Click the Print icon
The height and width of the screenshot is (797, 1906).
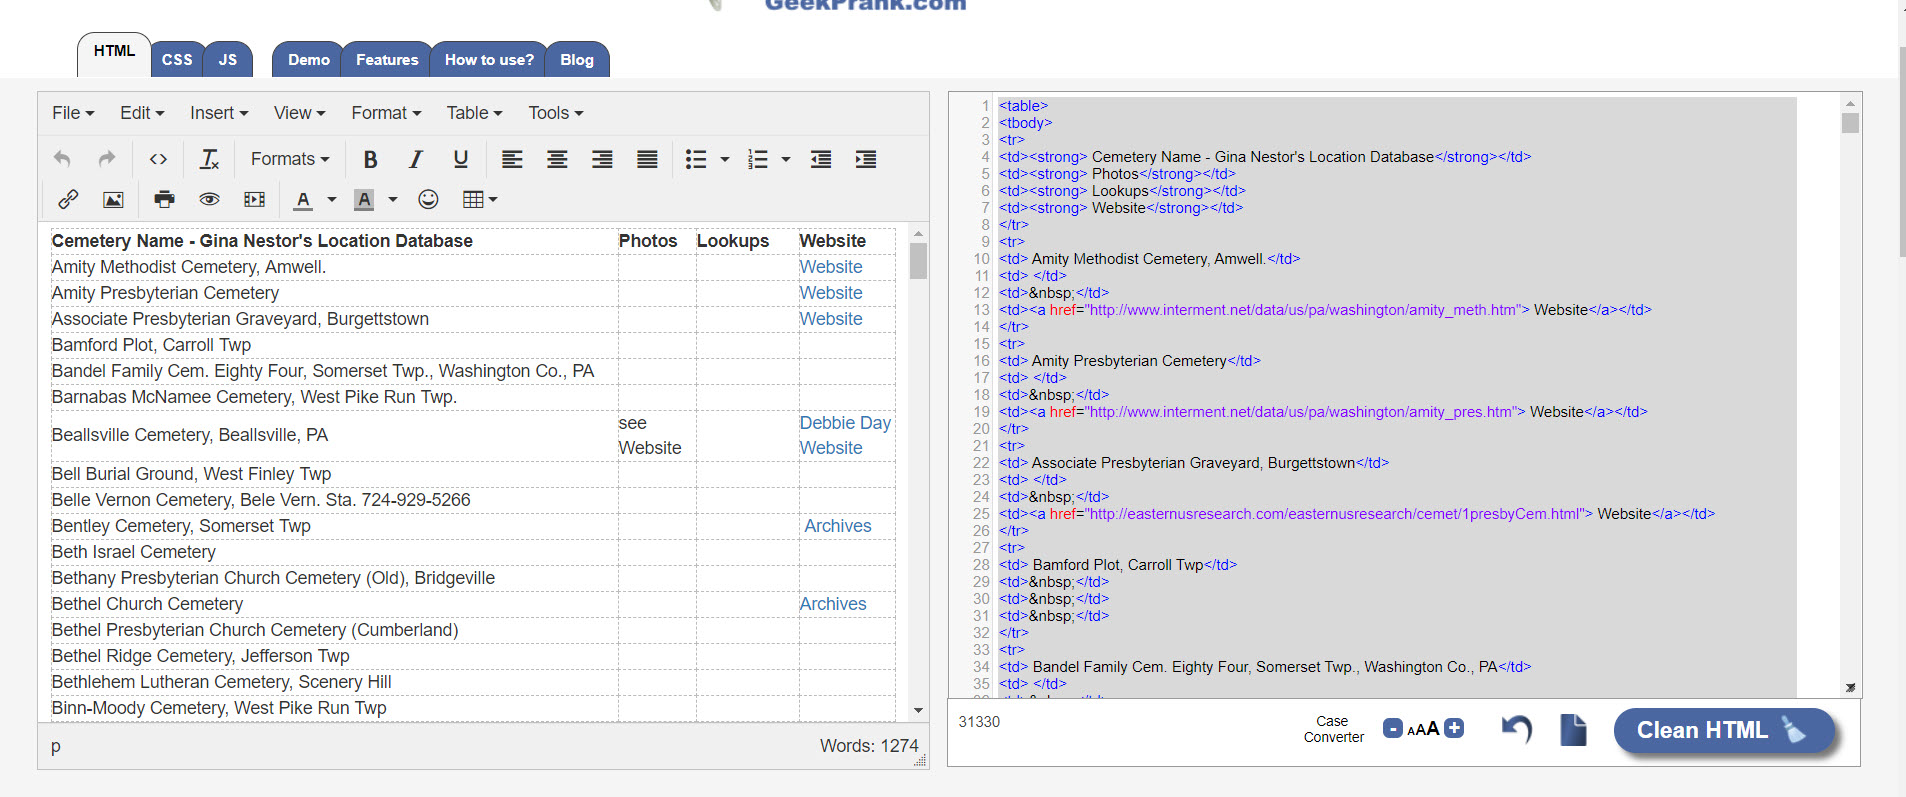[164, 199]
